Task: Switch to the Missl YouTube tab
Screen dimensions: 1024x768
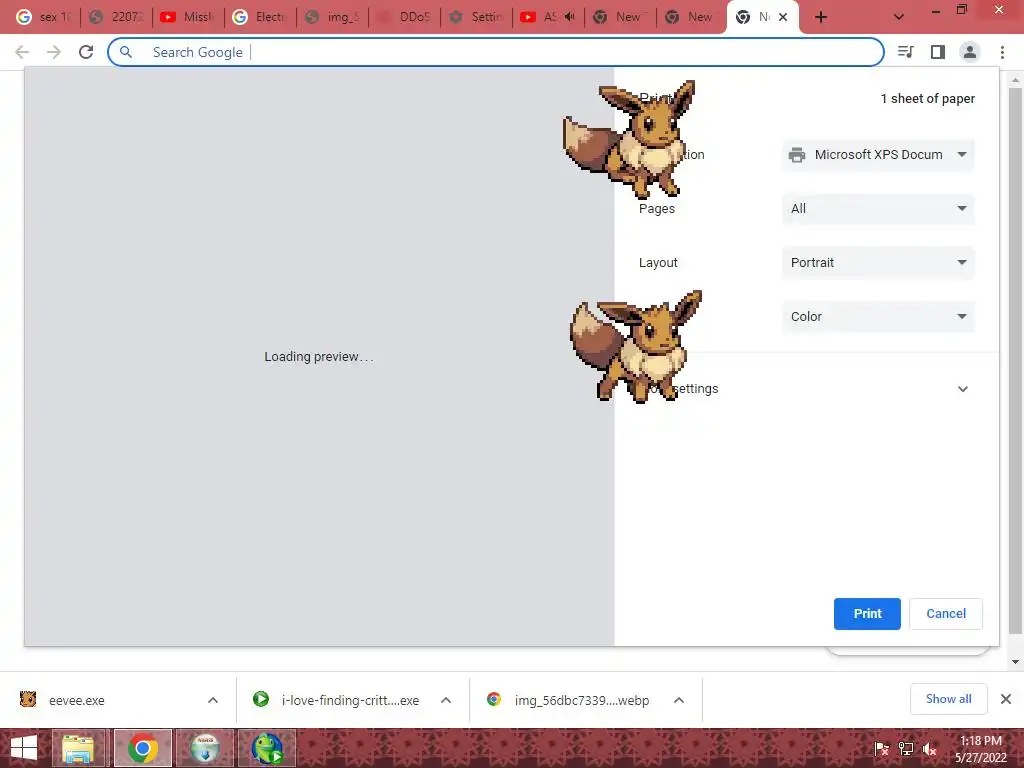Action: 188,17
